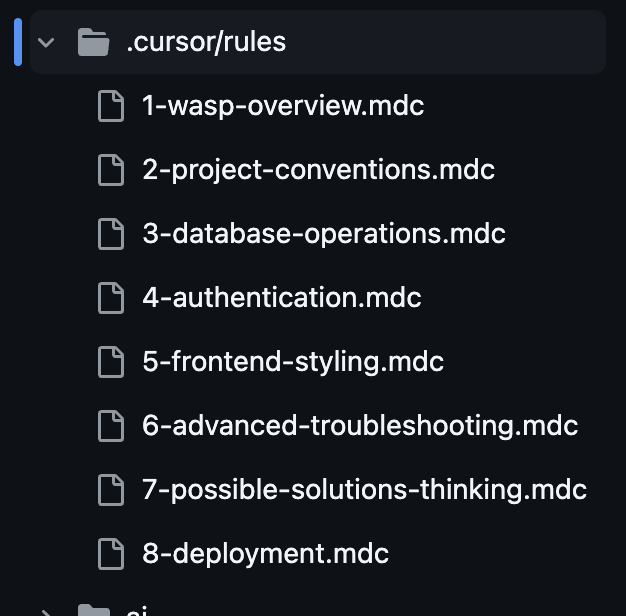
Task: Collapse the .cursor/rules folder chevron
Action: click(x=46, y=42)
